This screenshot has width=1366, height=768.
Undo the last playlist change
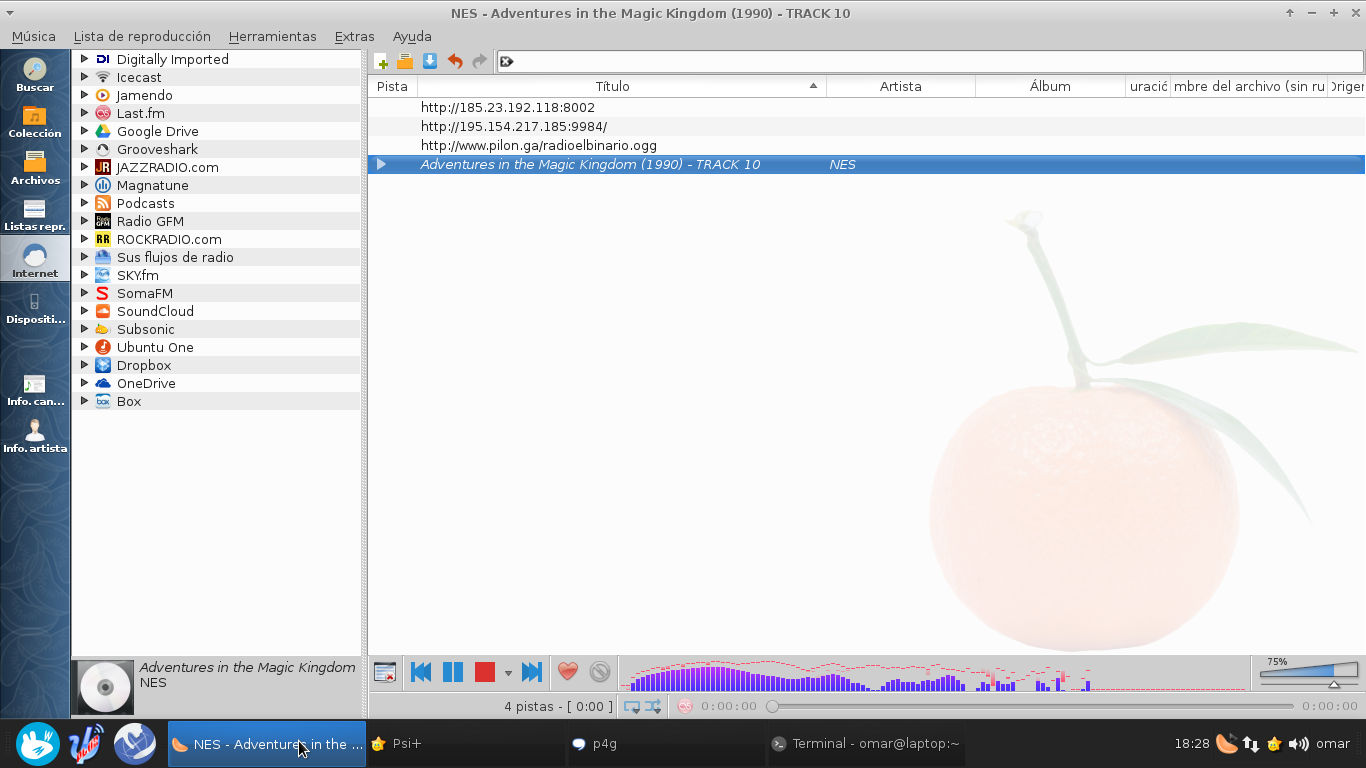(455, 61)
